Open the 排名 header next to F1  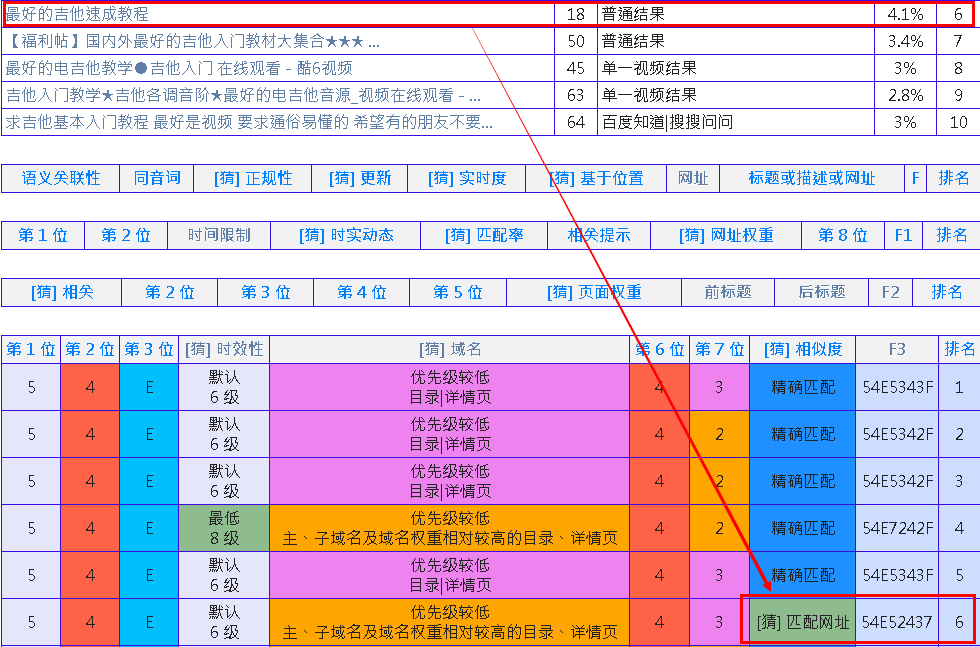click(952, 235)
